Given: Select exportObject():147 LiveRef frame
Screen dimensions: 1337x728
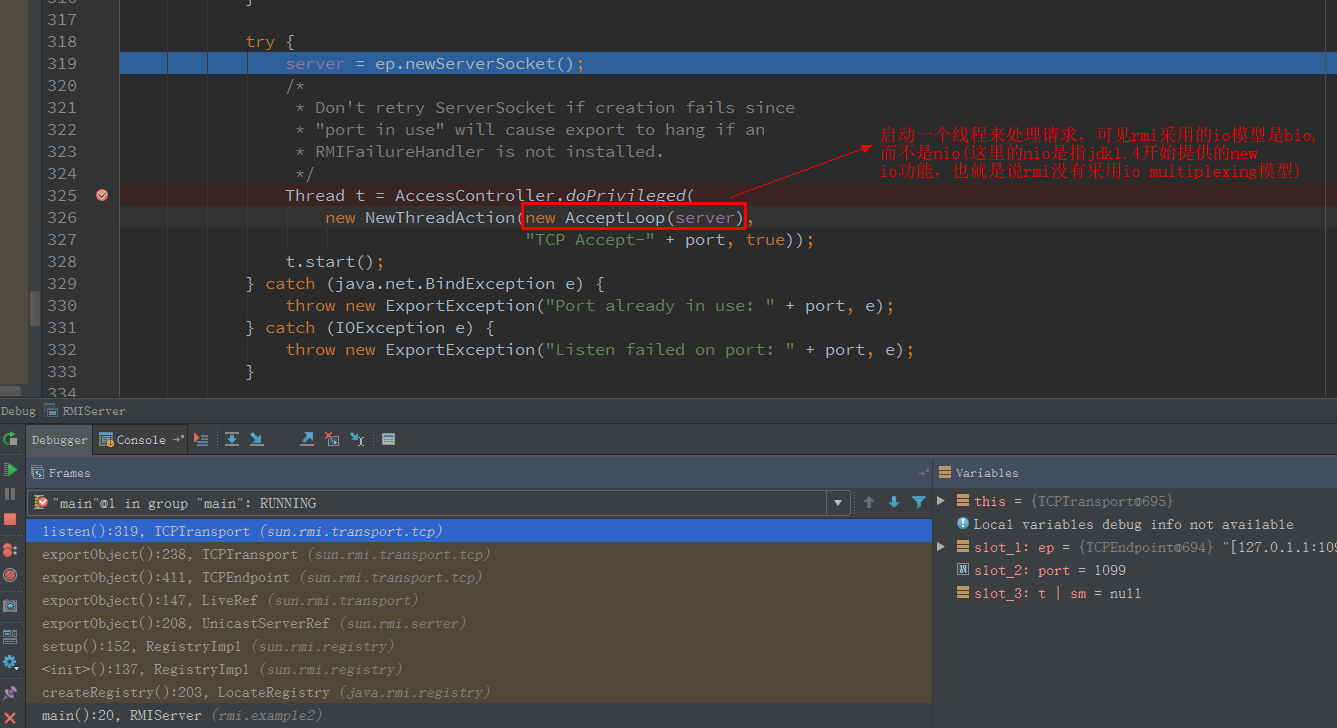Looking at the screenshot, I should 479,600.
